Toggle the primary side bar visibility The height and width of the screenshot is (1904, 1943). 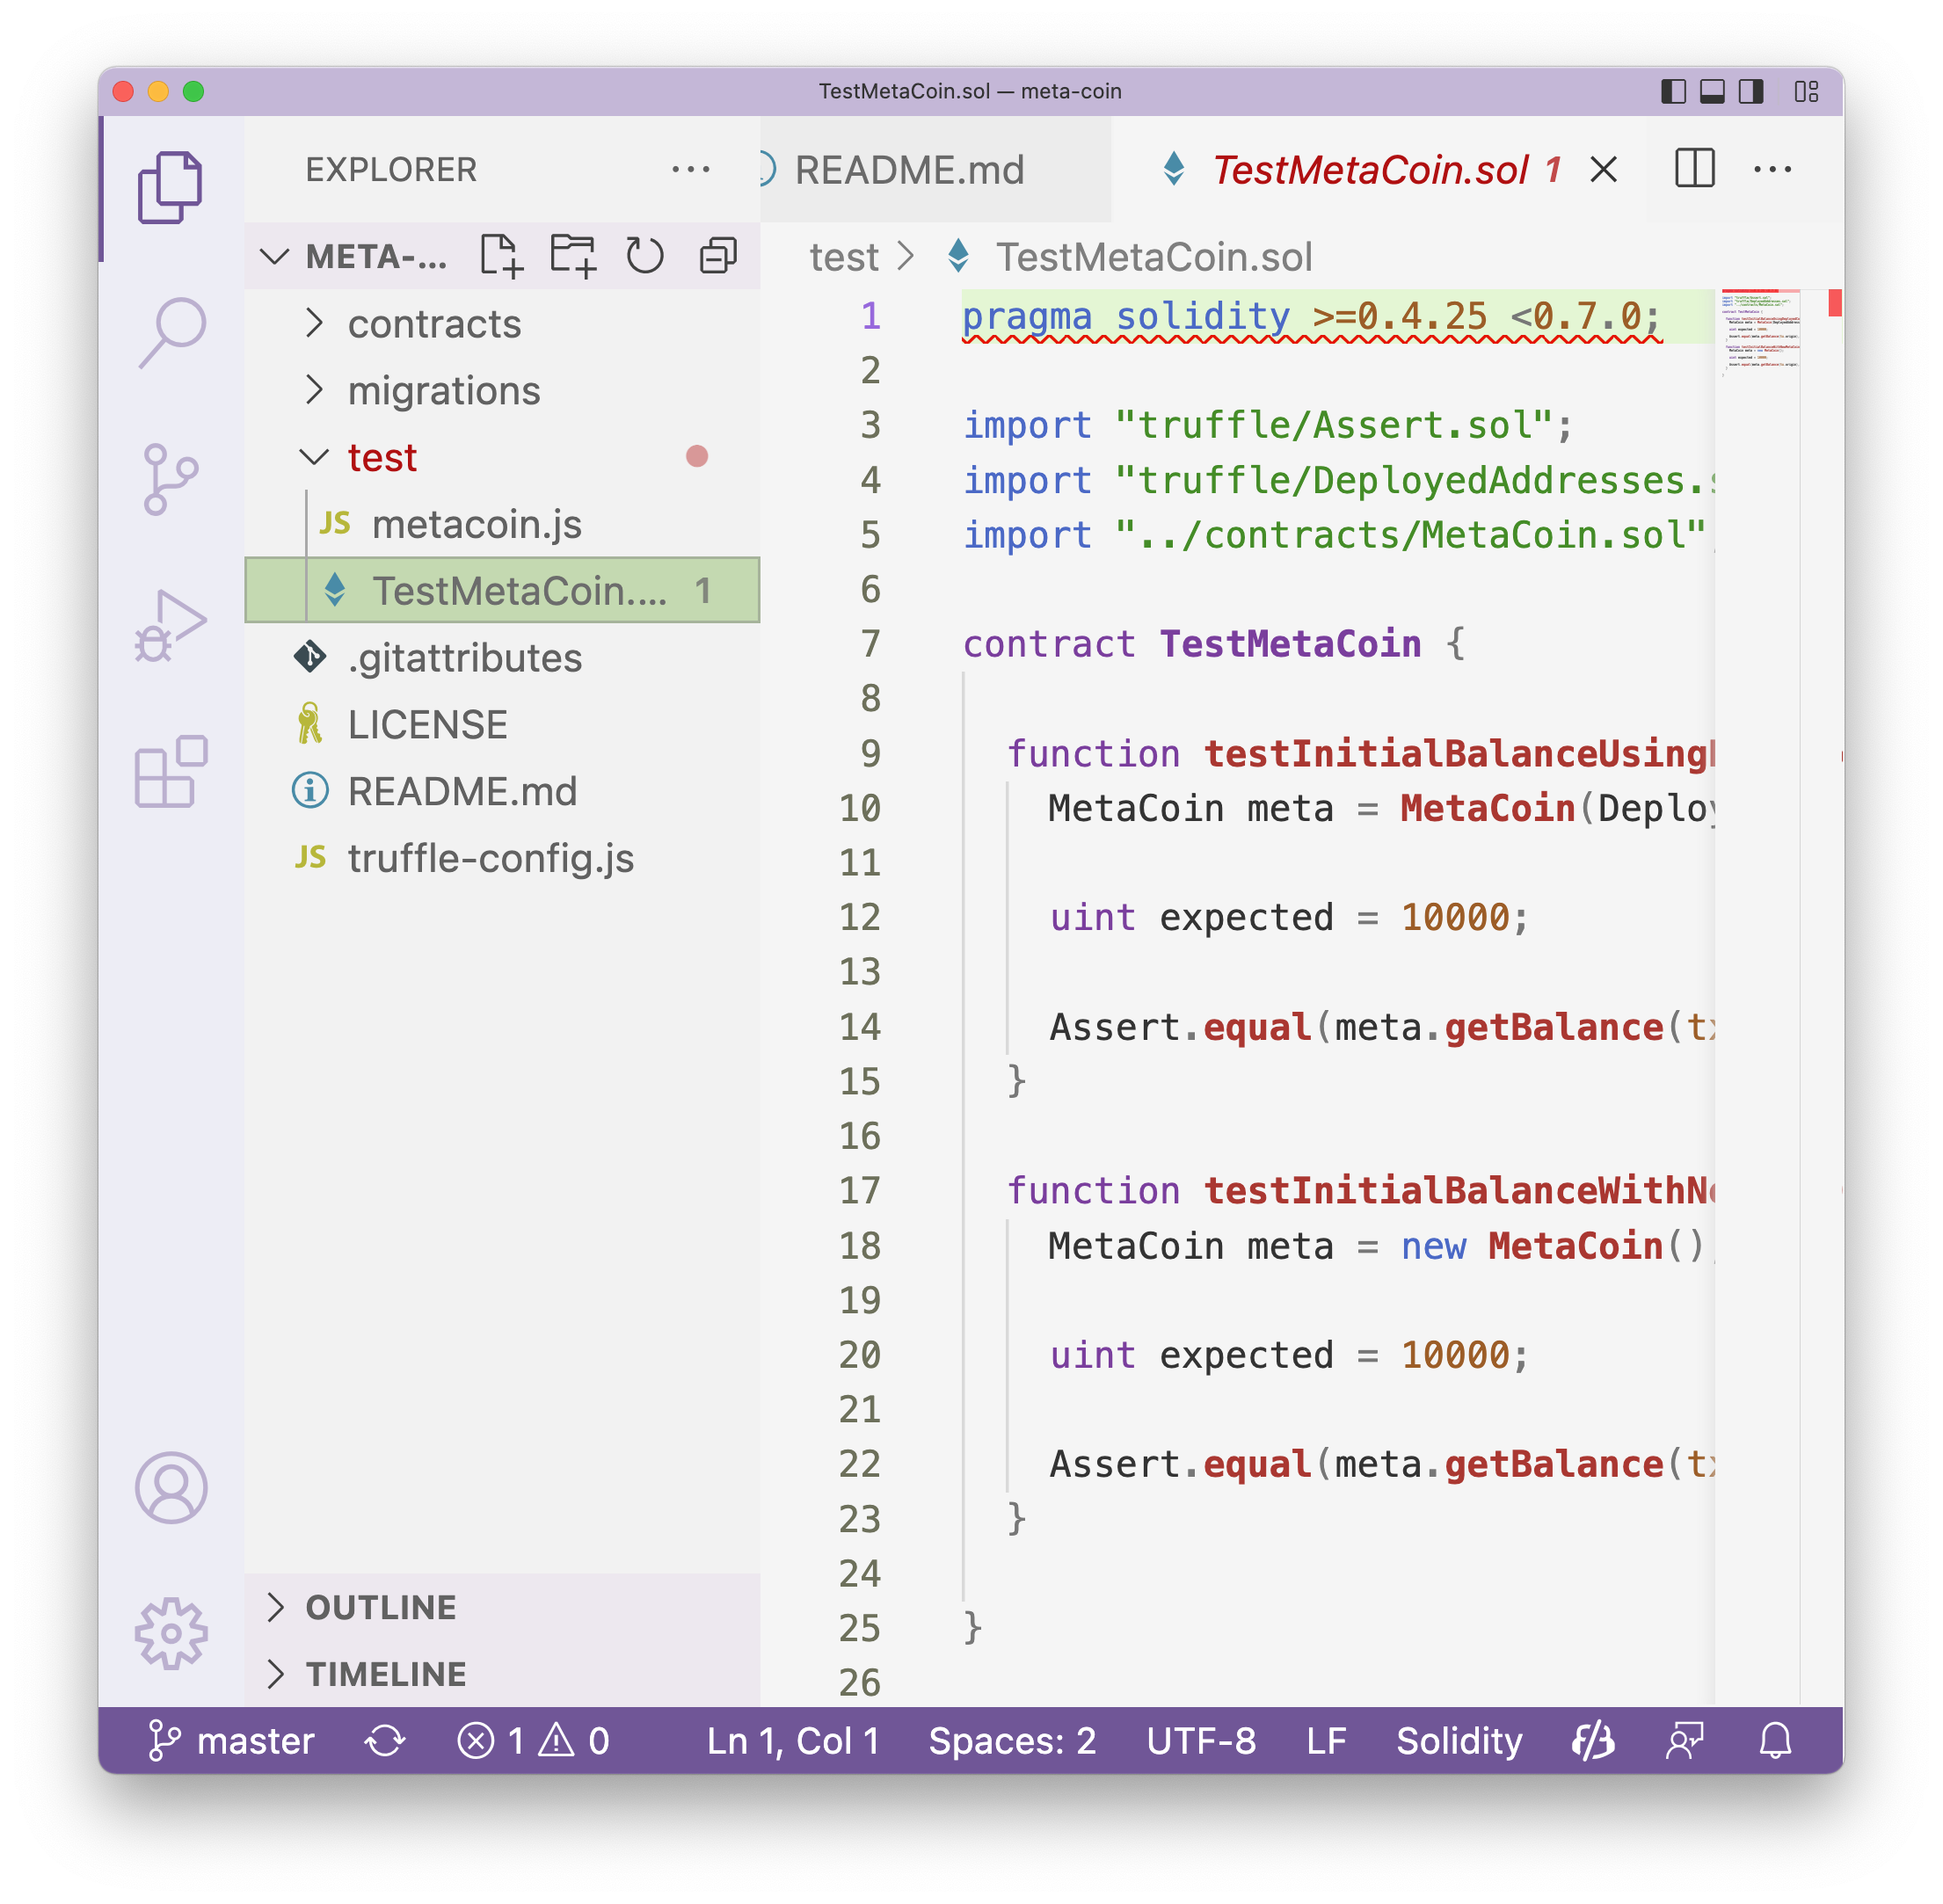pyautogui.click(x=1673, y=92)
